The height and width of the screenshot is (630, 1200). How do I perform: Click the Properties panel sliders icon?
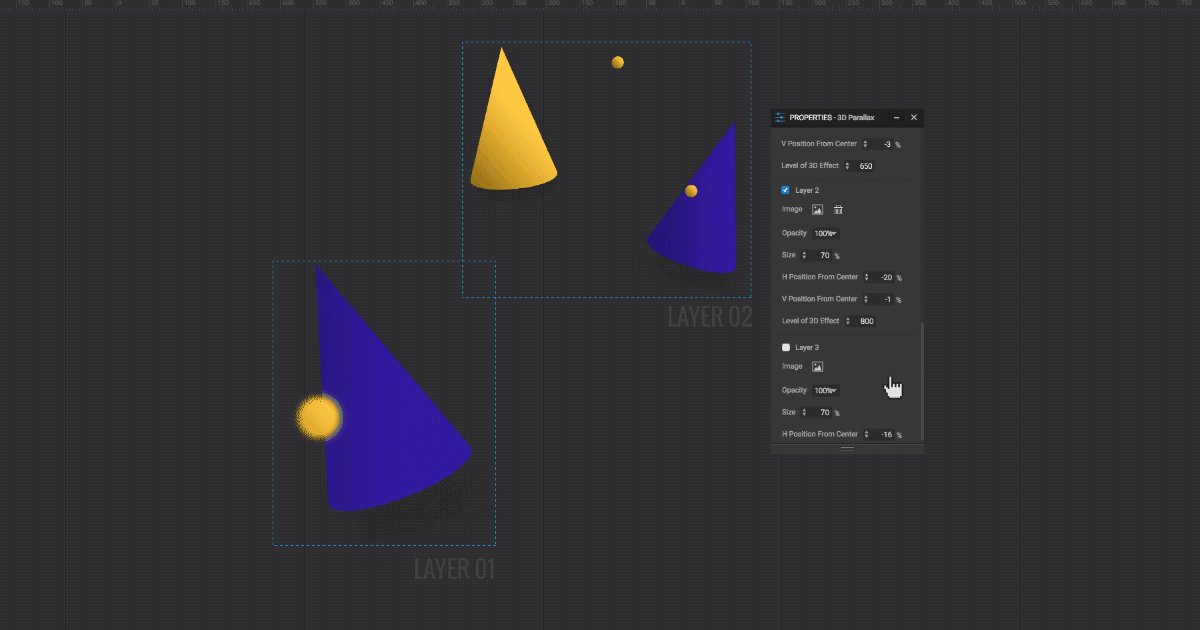pos(780,118)
